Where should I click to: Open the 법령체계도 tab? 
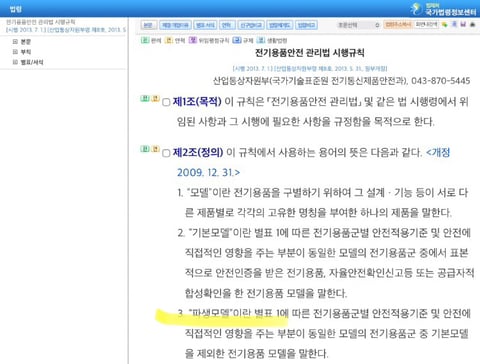(280, 25)
